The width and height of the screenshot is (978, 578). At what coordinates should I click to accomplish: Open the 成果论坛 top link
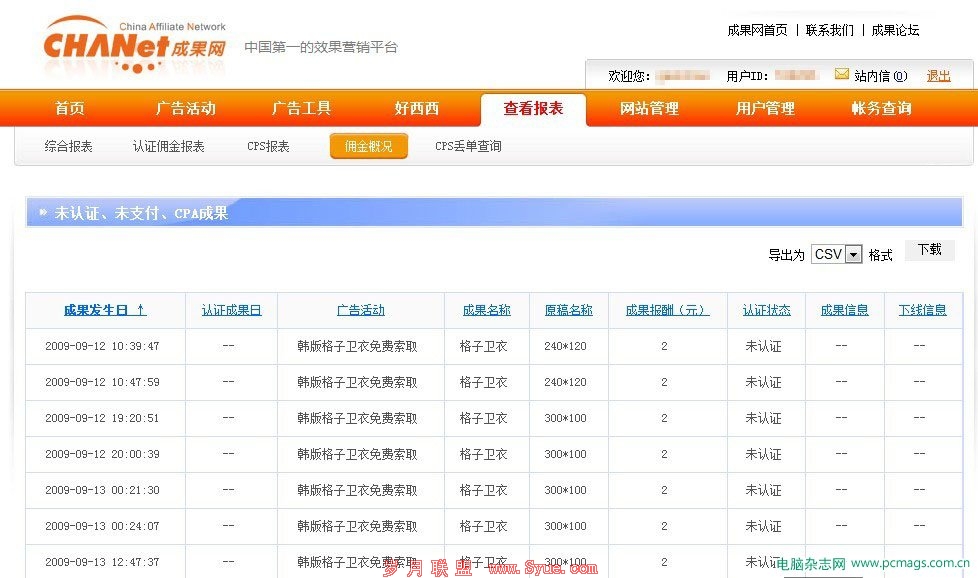click(895, 30)
